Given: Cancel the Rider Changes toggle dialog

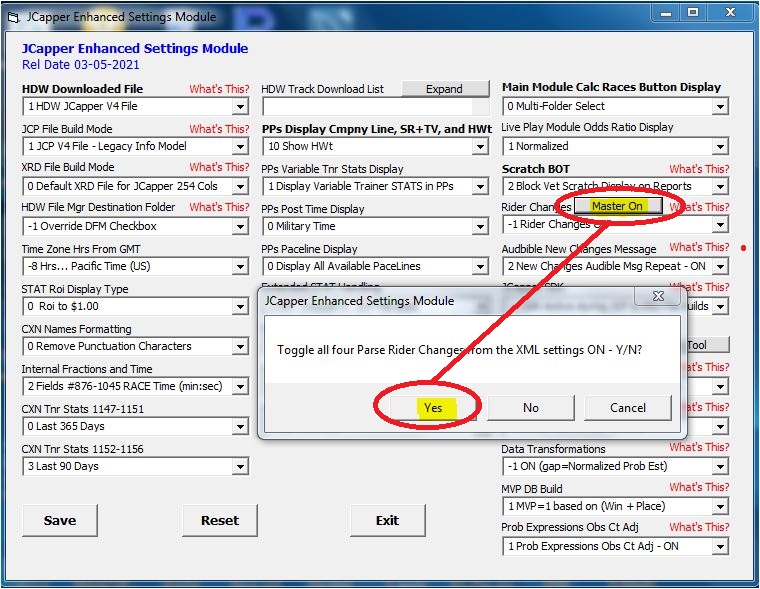Looking at the screenshot, I should point(628,407).
